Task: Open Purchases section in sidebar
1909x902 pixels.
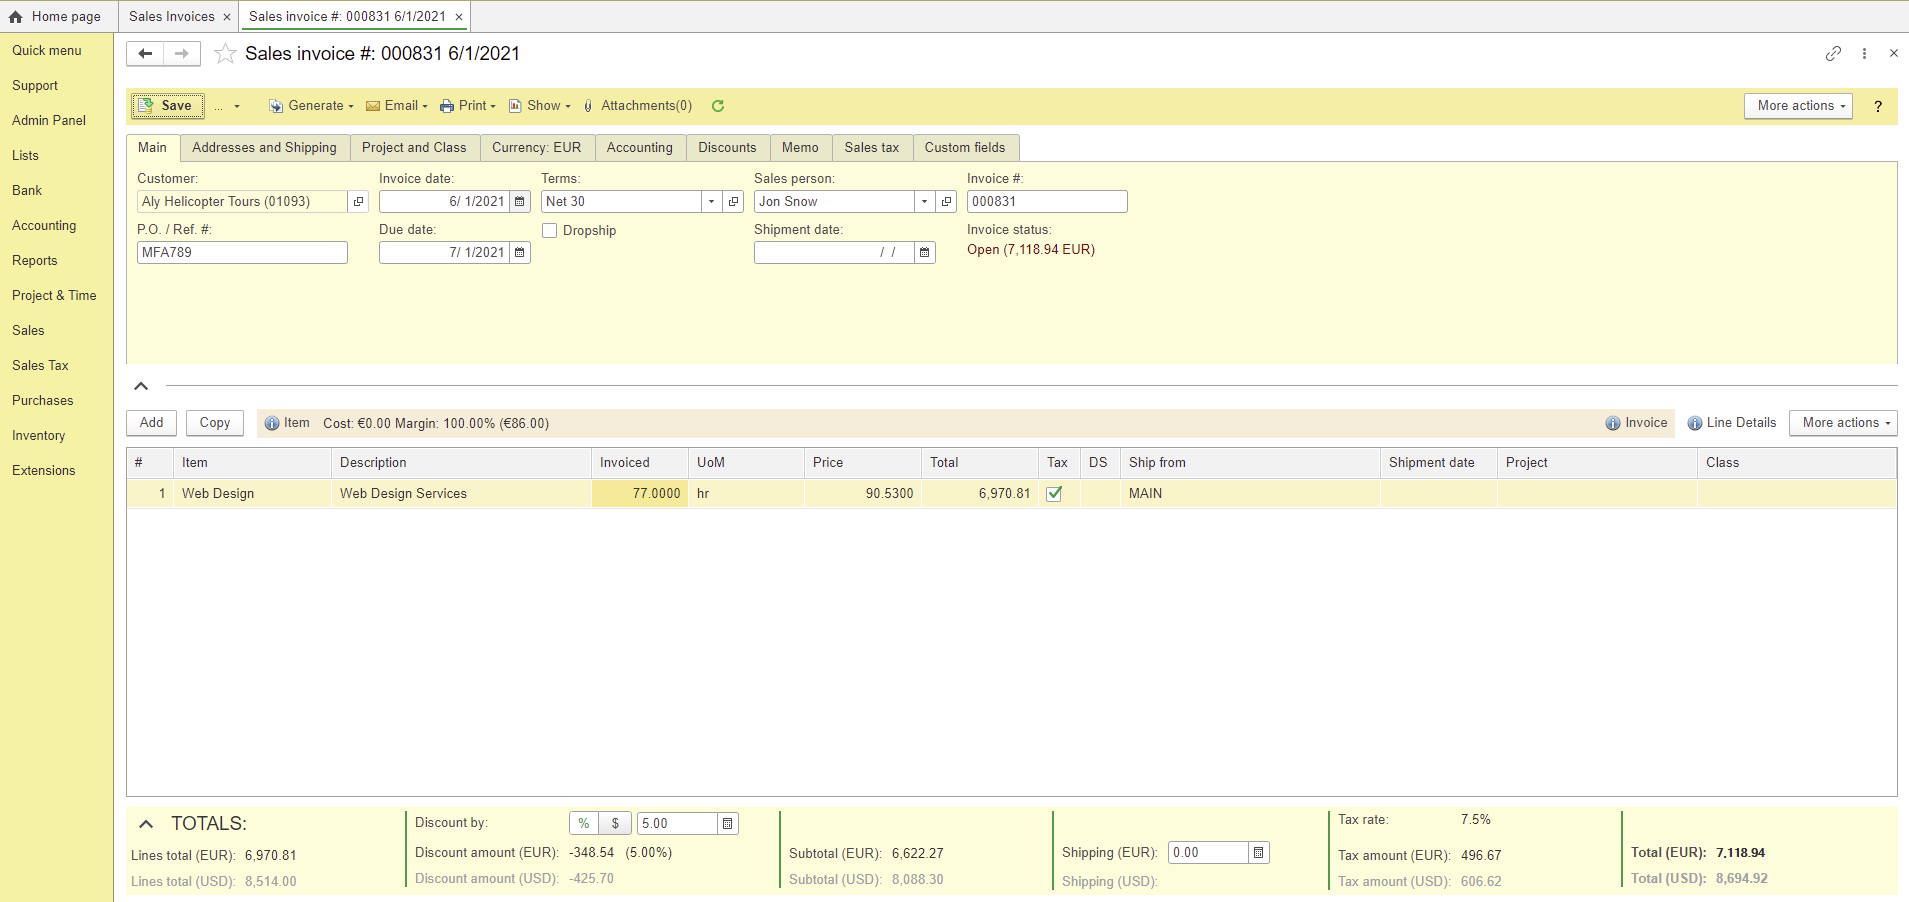Action: pos(43,401)
